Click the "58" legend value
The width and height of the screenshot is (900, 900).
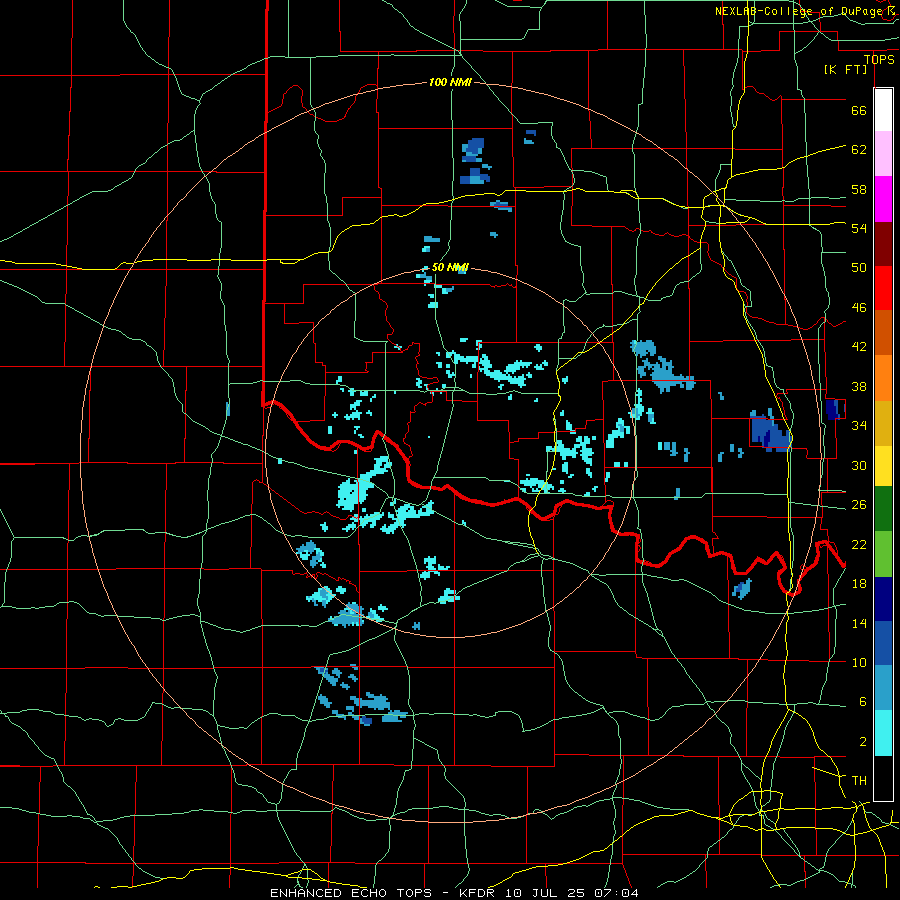859,189
